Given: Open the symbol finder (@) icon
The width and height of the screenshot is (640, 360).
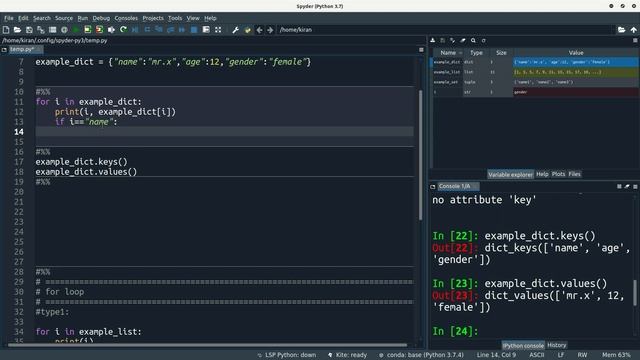Looking at the screenshot, I should tap(64, 30).
